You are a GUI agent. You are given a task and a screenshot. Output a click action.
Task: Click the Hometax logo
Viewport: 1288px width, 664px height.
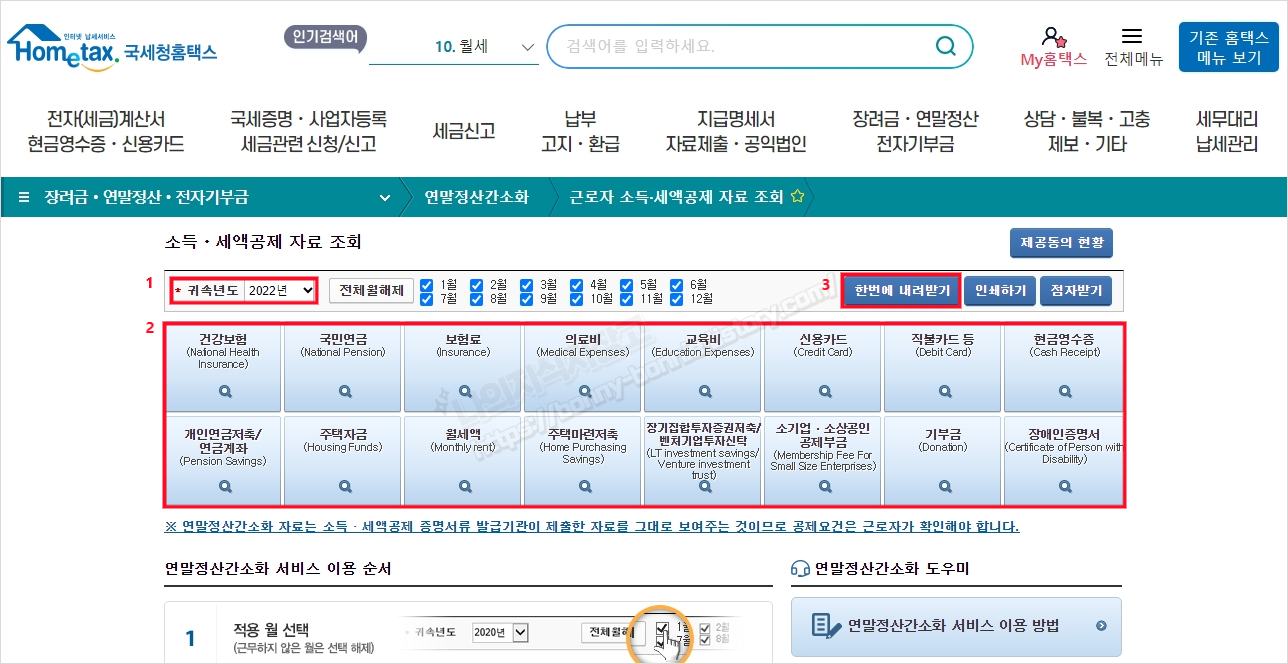click(112, 47)
